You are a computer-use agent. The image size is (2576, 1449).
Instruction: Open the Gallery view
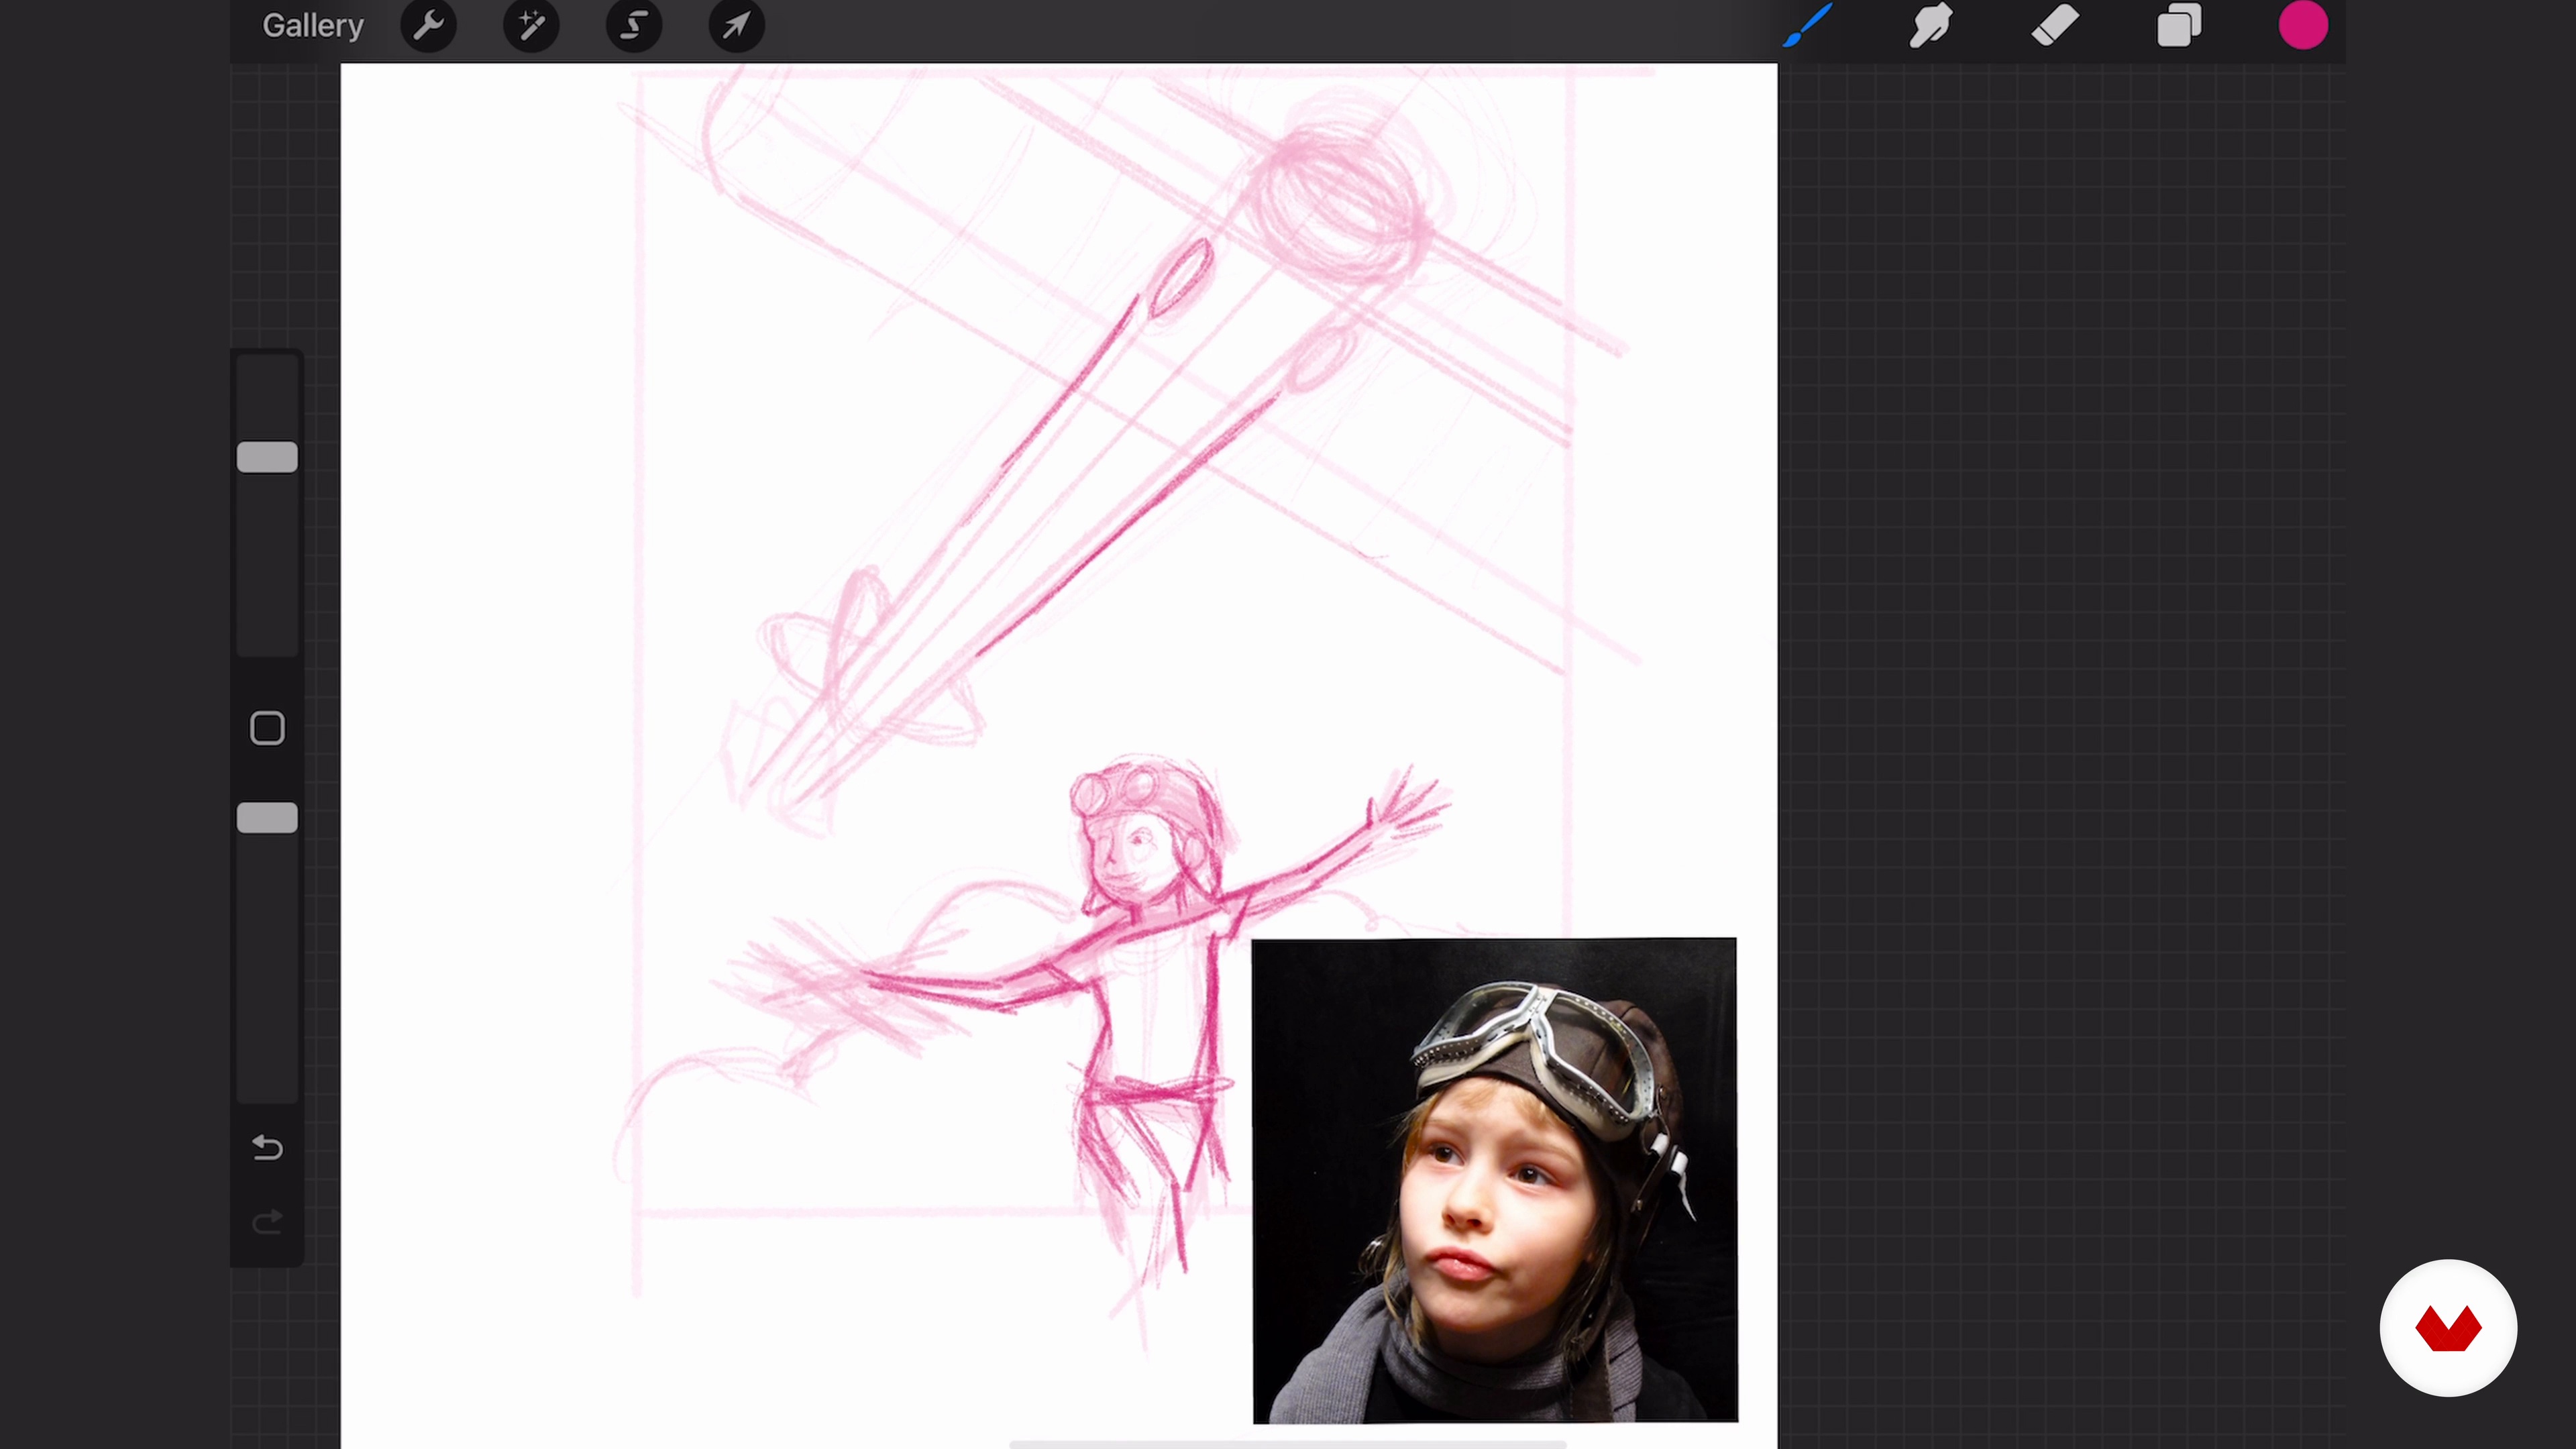coord(312,26)
